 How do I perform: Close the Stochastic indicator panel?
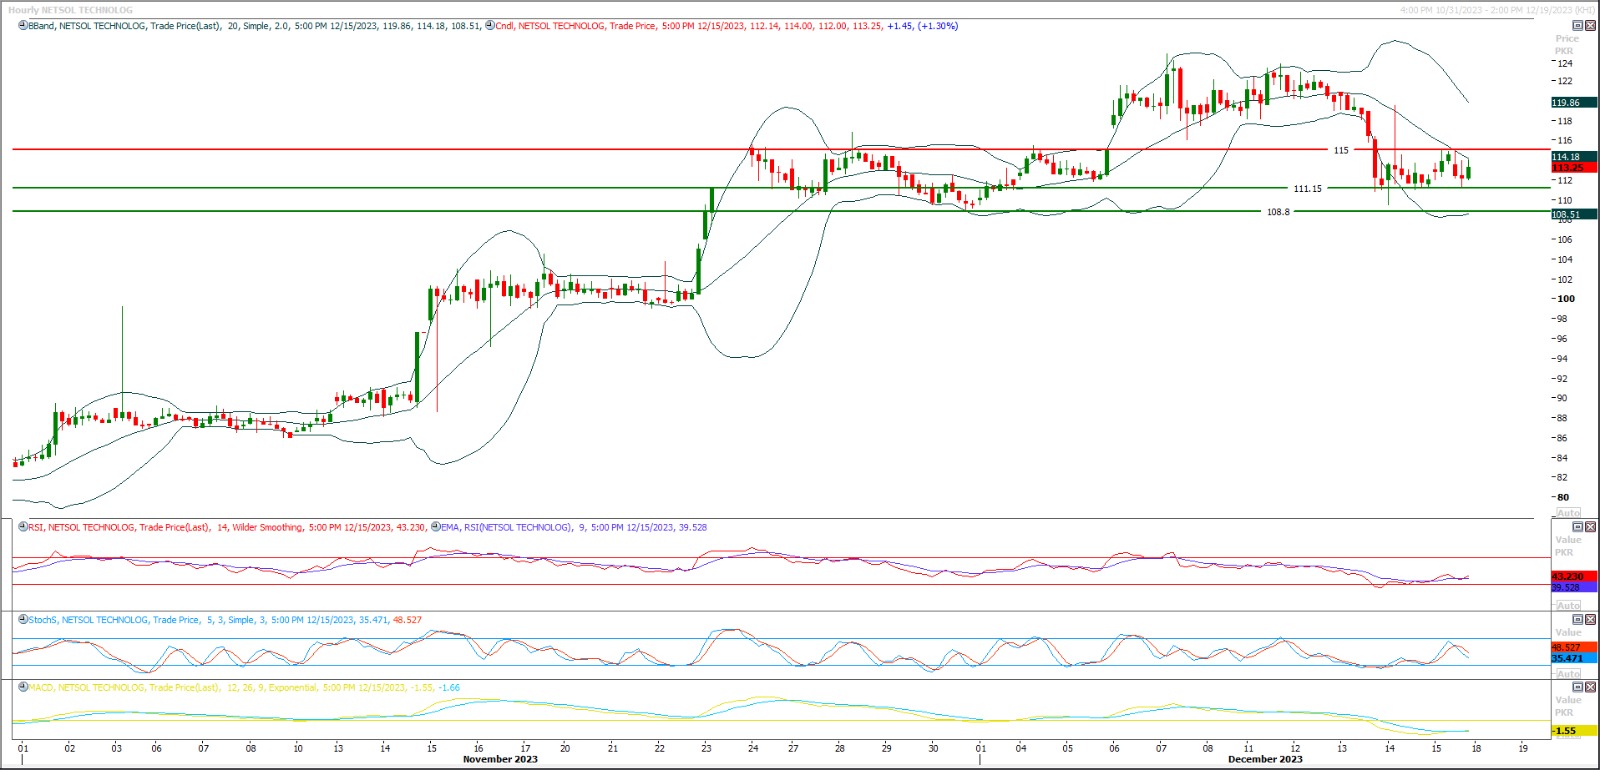point(1590,620)
